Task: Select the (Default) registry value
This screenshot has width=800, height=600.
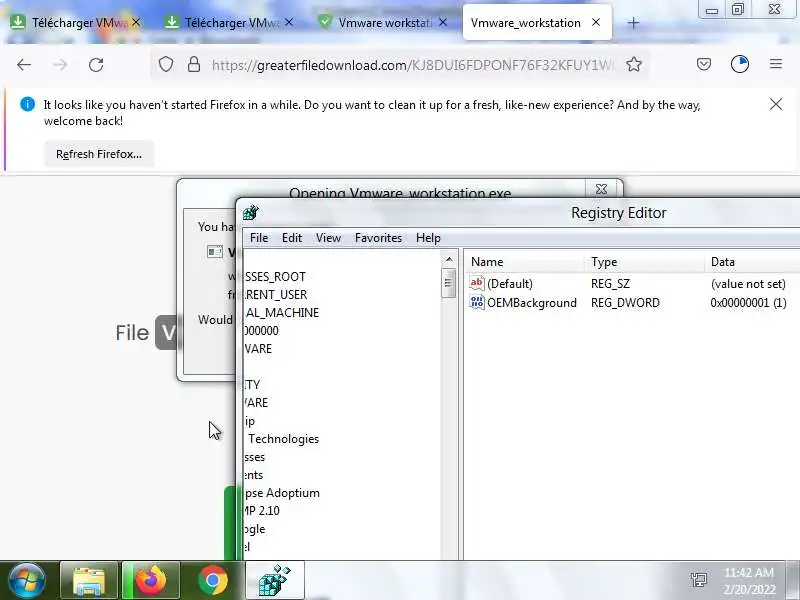Action: (509, 284)
